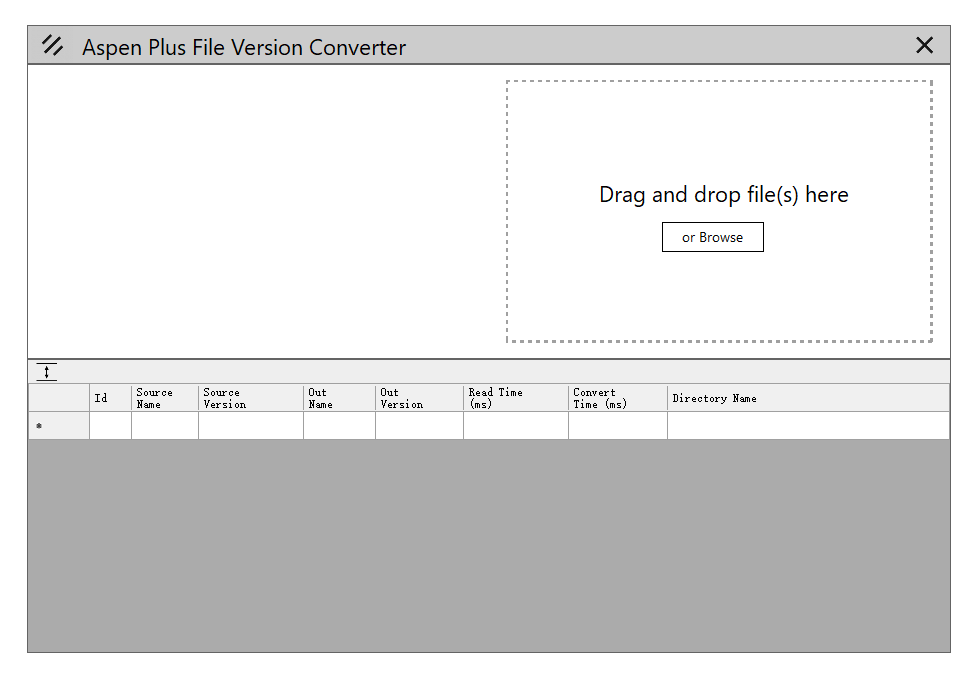
Task: Click the empty Directory Name cell
Action: [808, 426]
